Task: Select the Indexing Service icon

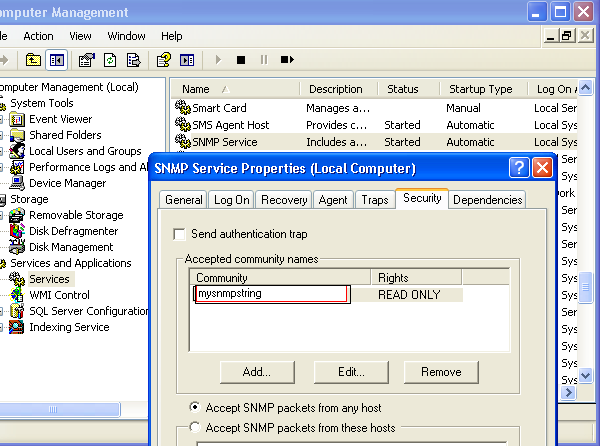Action: click(x=17, y=327)
